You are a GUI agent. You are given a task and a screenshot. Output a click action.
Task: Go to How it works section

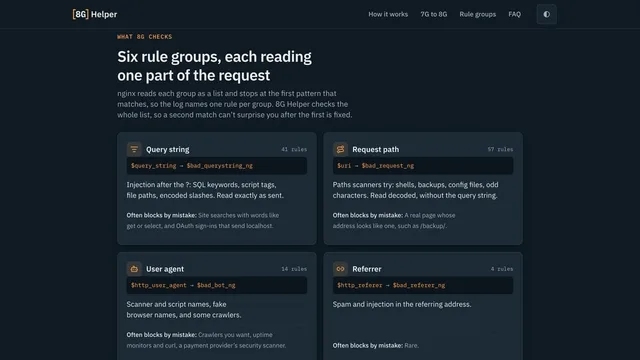coord(388,14)
